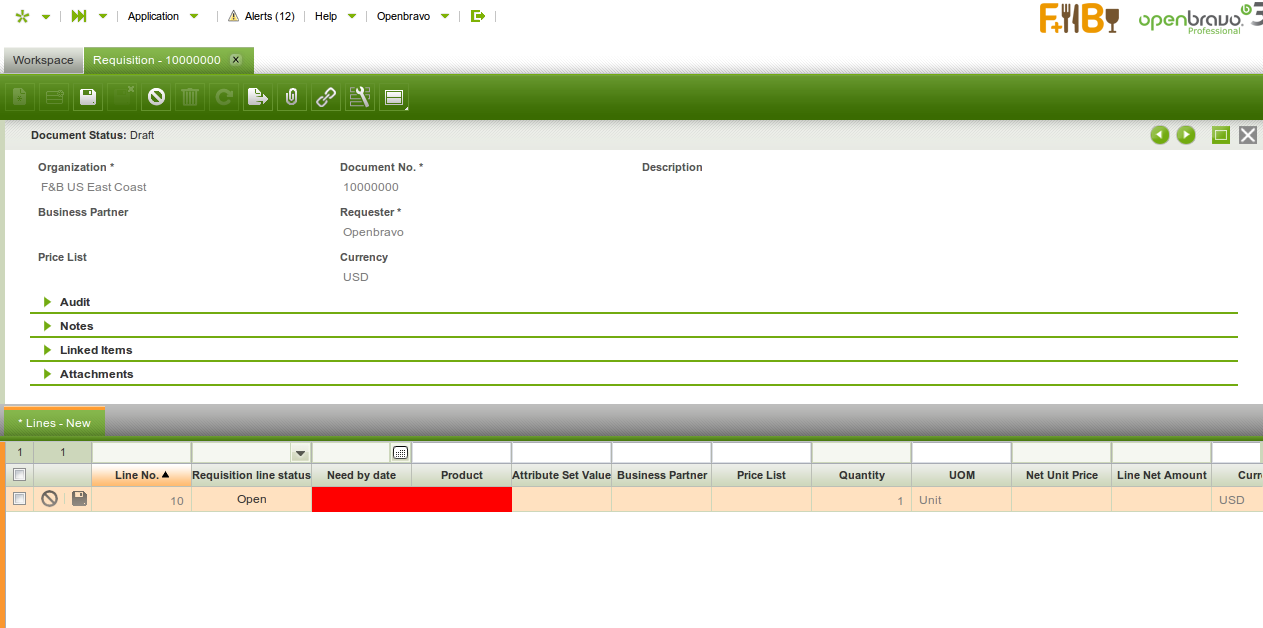Switch to the Workspace tab

(43, 60)
